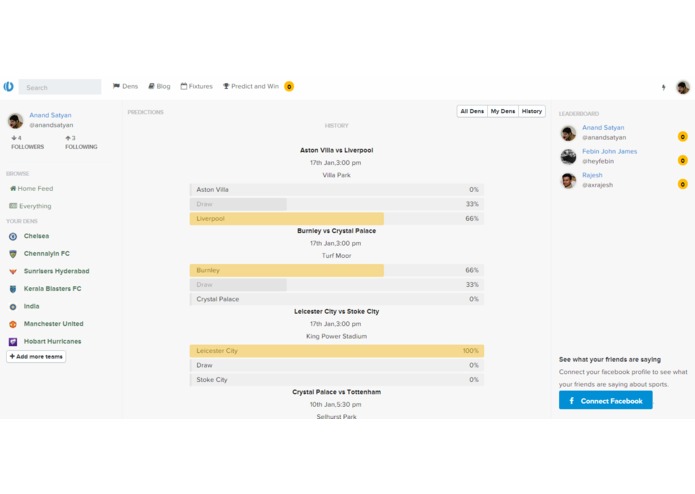Open the Sunrisers Hyderabad den
695x494 pixels.
pyautogui.click(x=56, y=271)
